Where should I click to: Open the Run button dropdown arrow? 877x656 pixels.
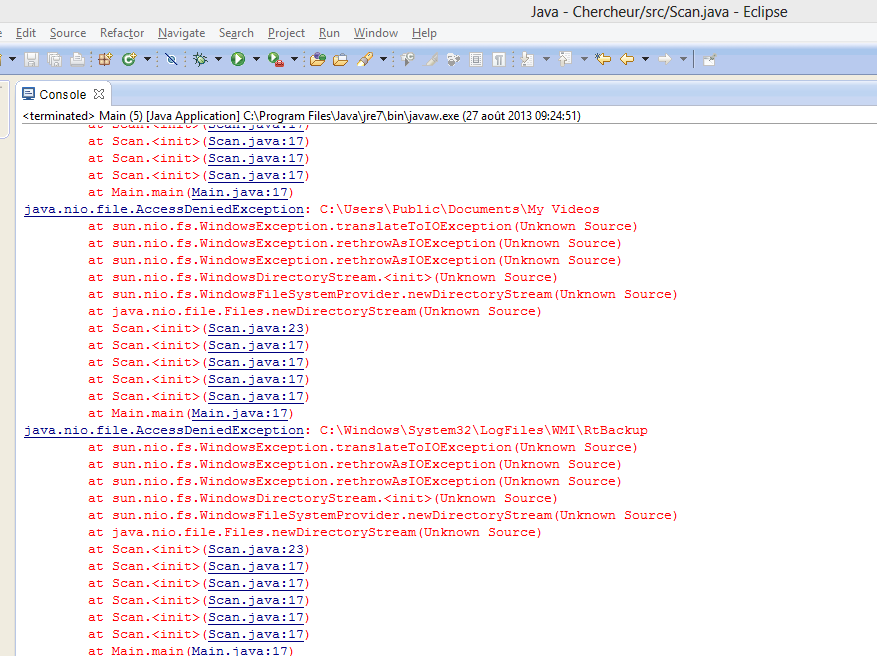pyautogui.click(x=255, y=59)
